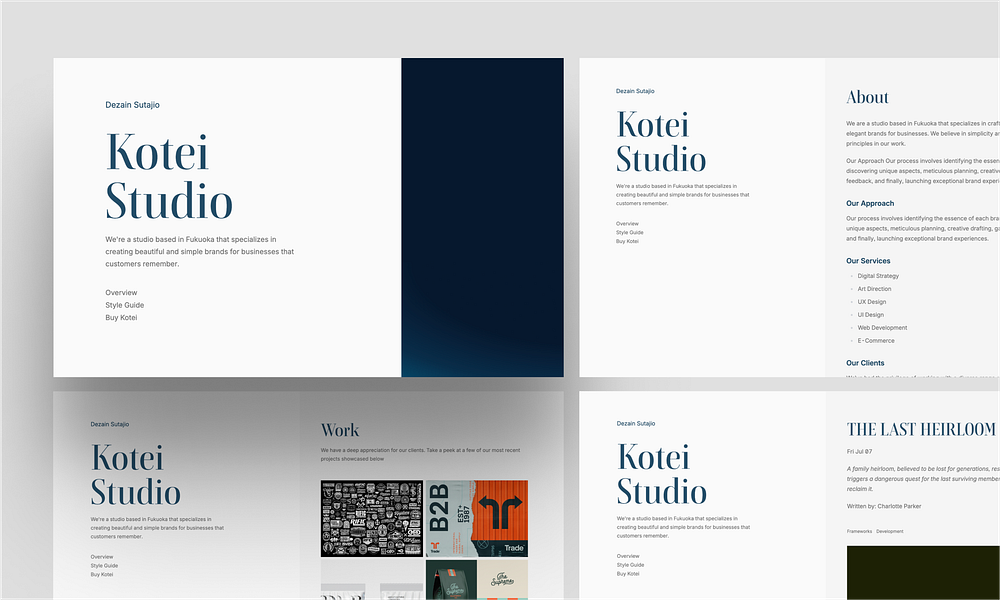Select the E-Commerce list item

(876, 340)
